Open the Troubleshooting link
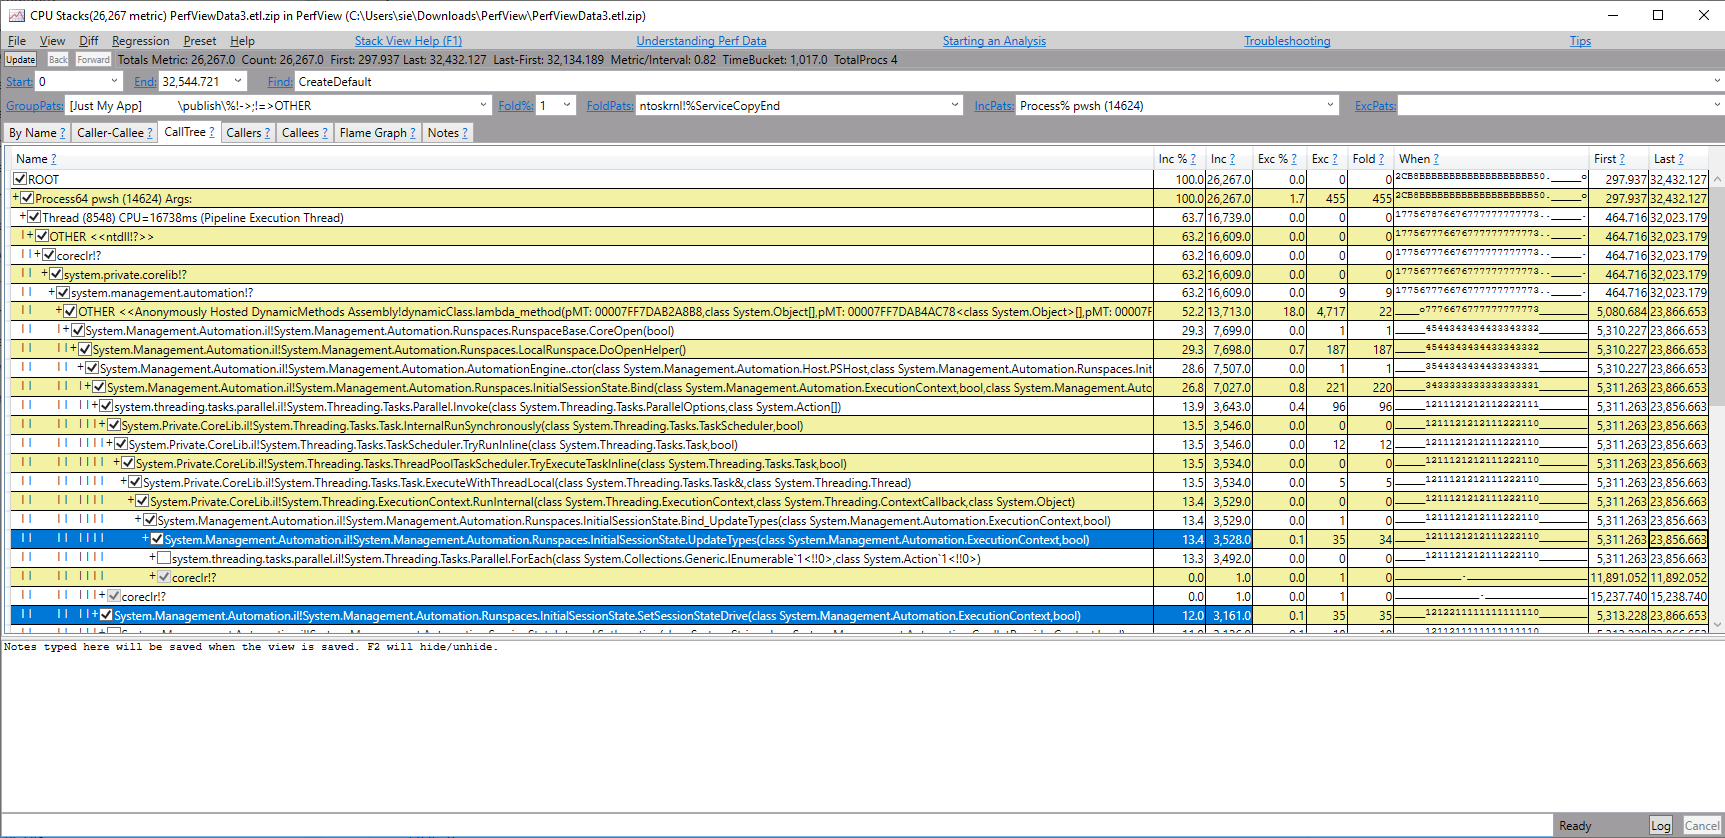 [x=1287, y=41]
